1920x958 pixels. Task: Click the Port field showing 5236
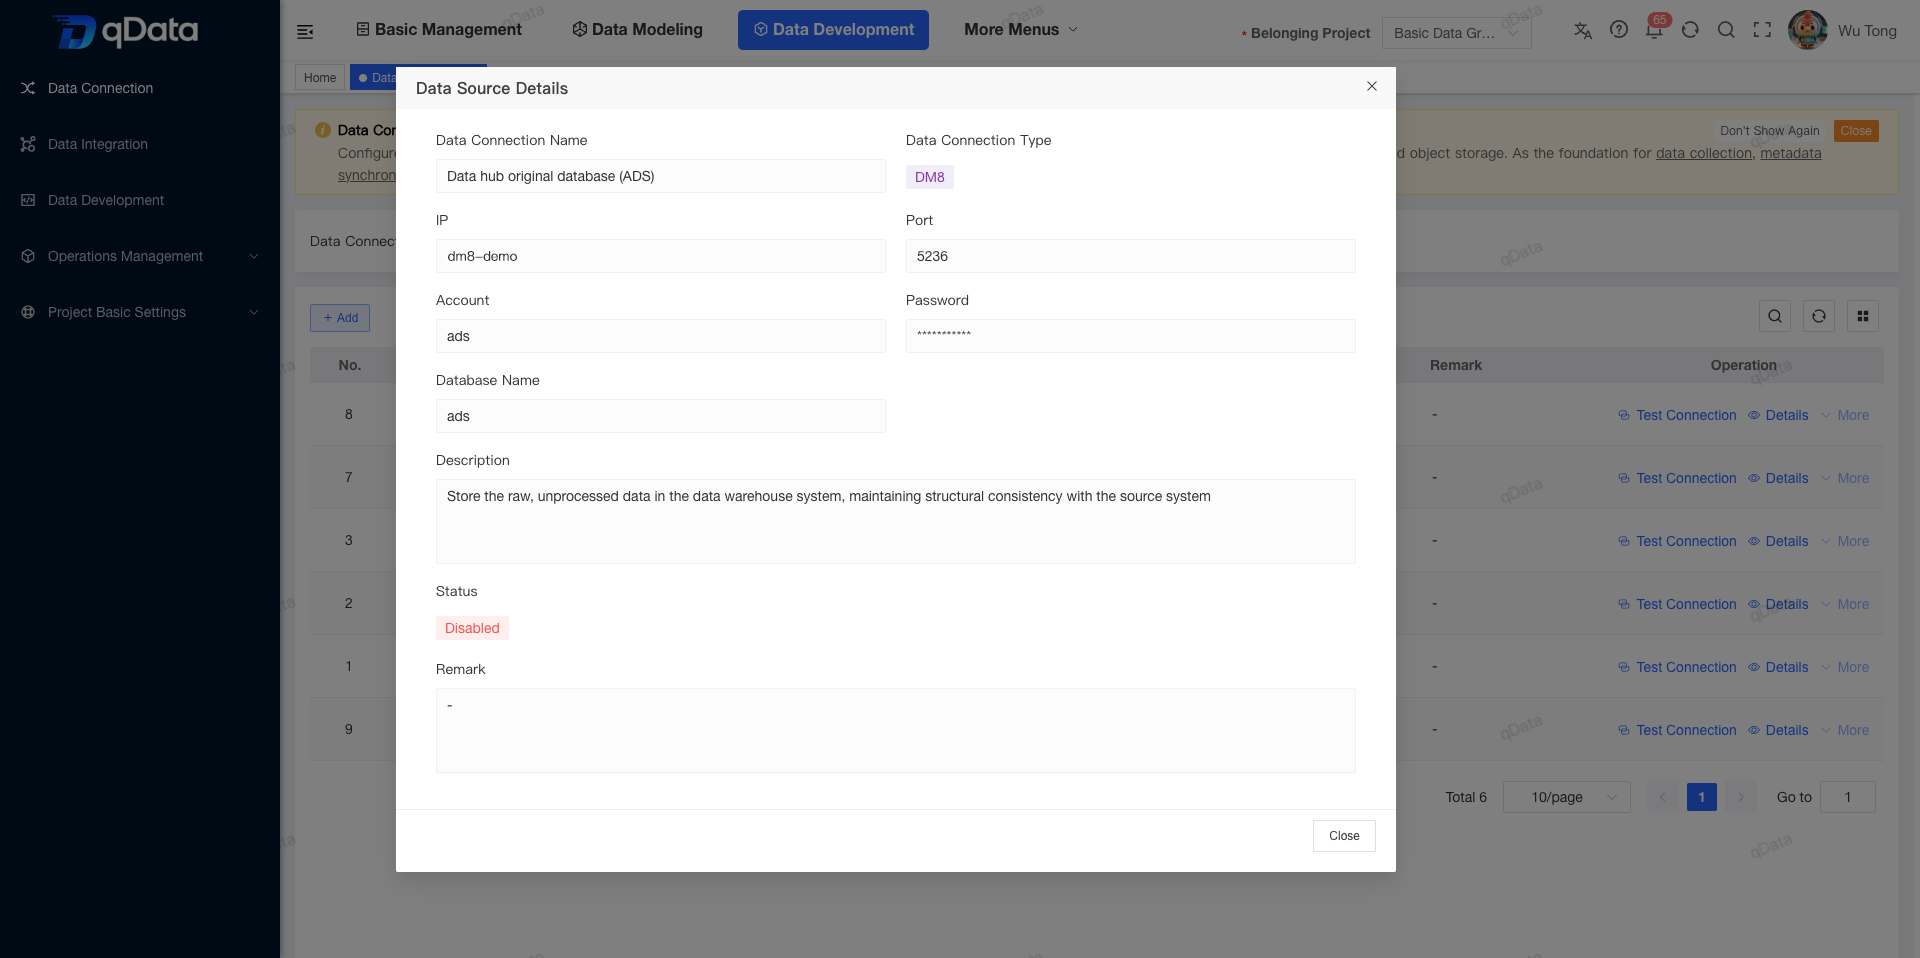[x=1131, y=256]
